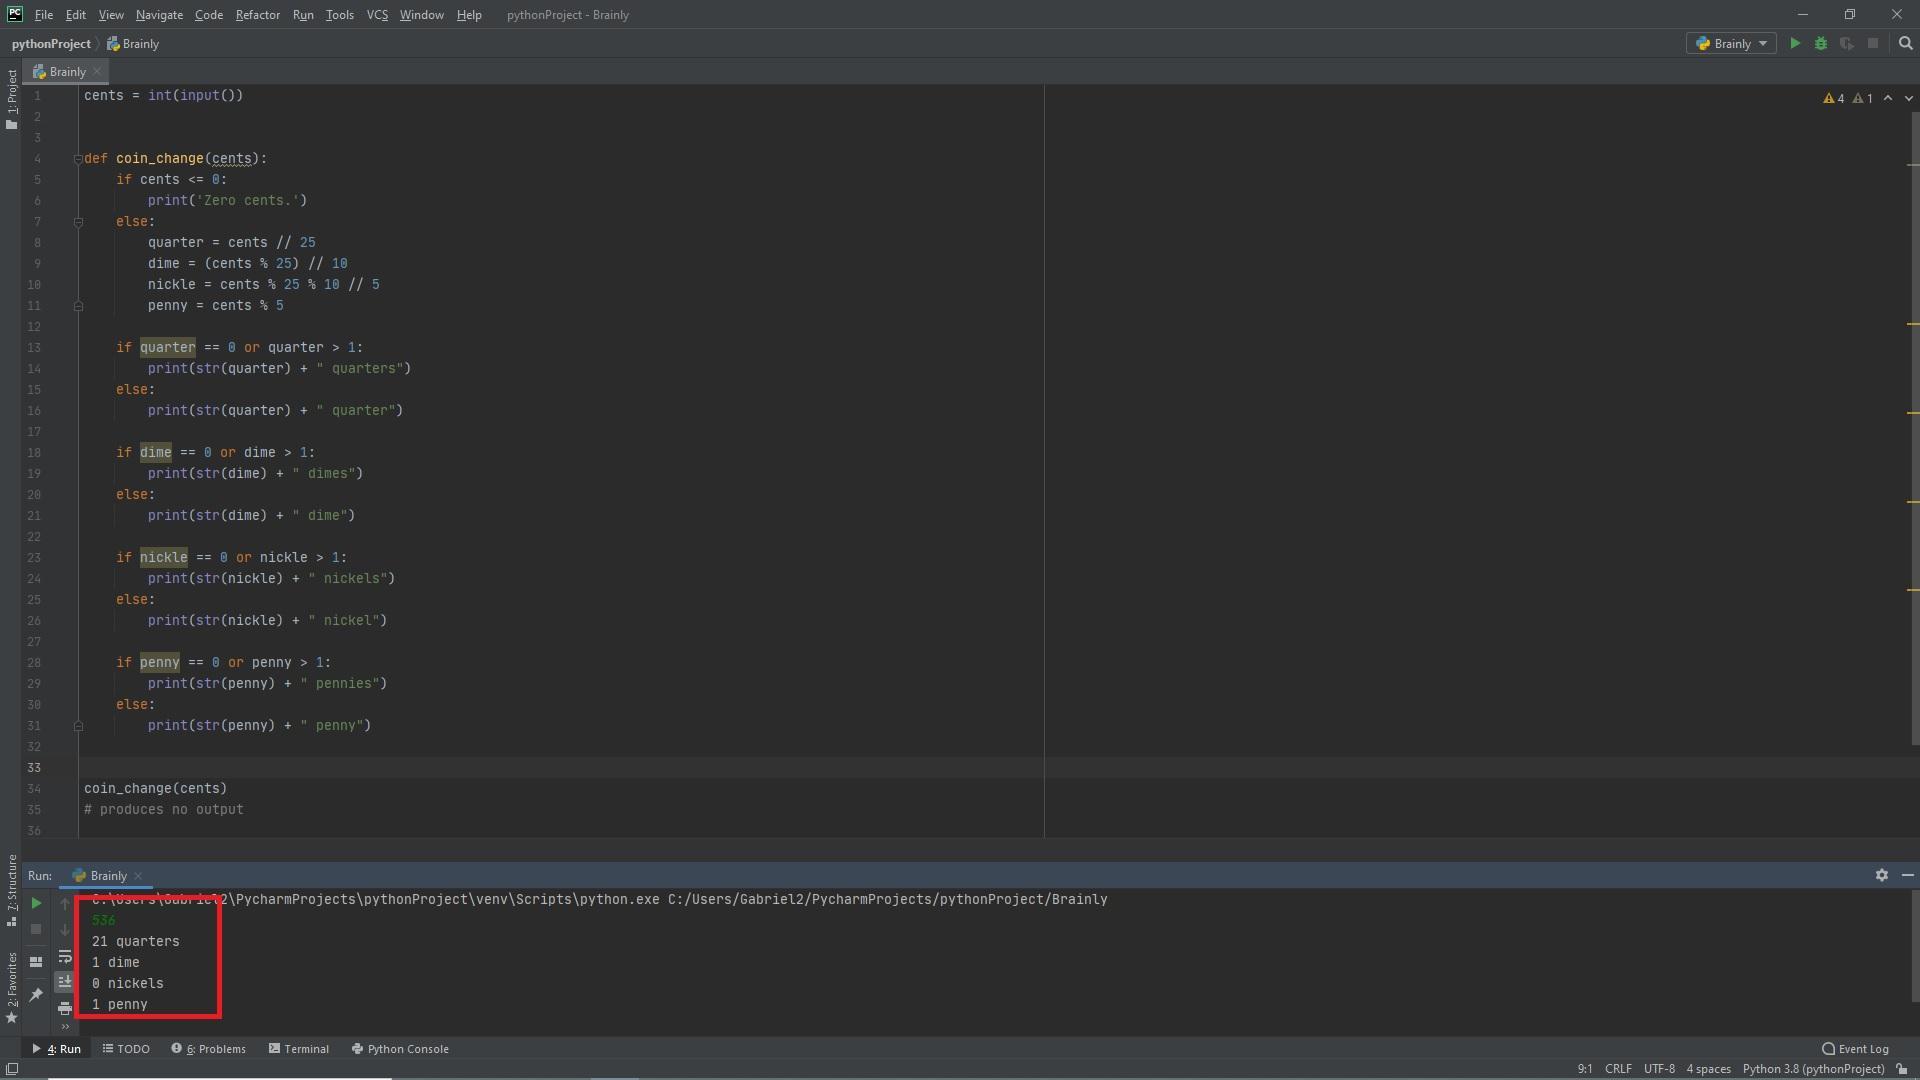The image size is (1920, 1080).
Task: Run Brainly with the green play icon
Action: pos(1795,43)
